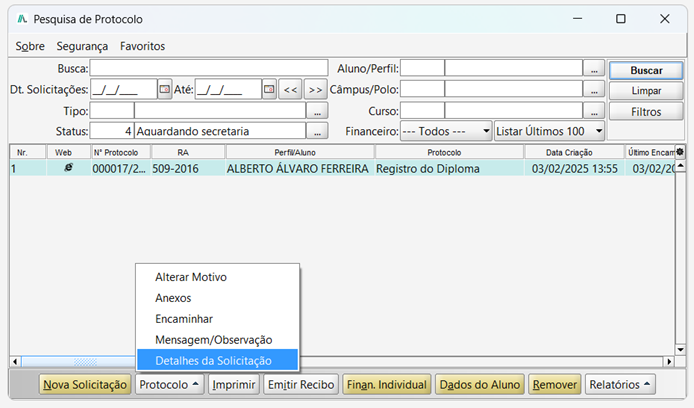The width and height of the screenshot is (694, 408).
Task: Sort by Perfil/Aluno column header
Action: click(x=300, y=152)
